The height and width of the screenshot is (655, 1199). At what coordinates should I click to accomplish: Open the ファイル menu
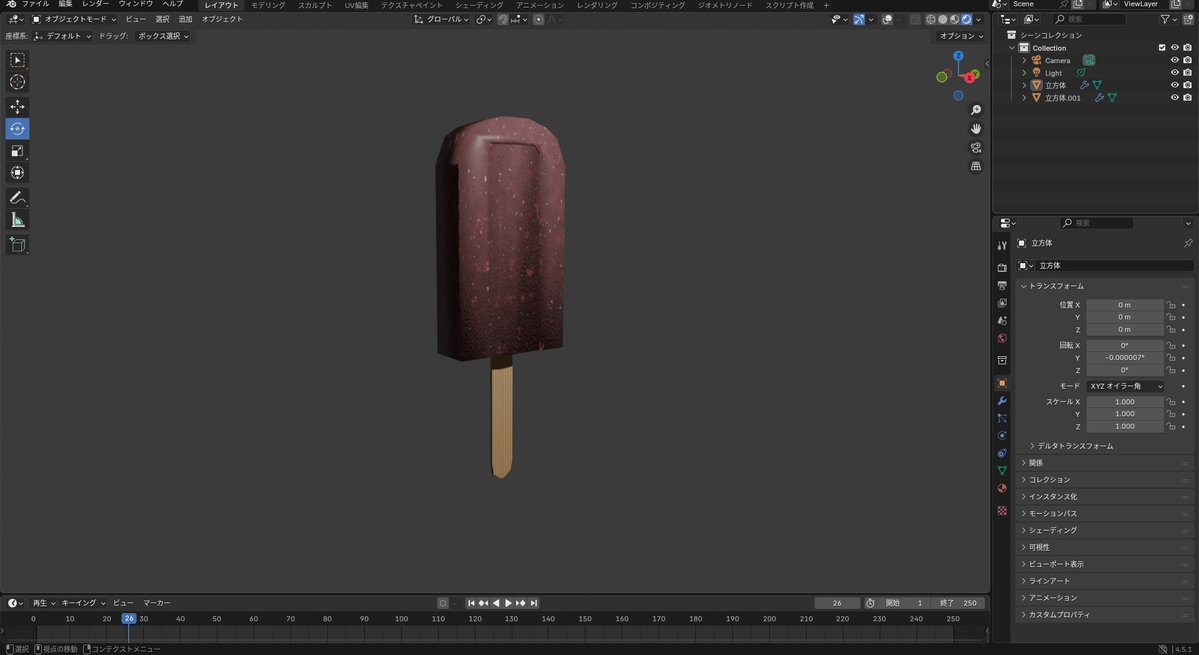click(x=35, y=4)
